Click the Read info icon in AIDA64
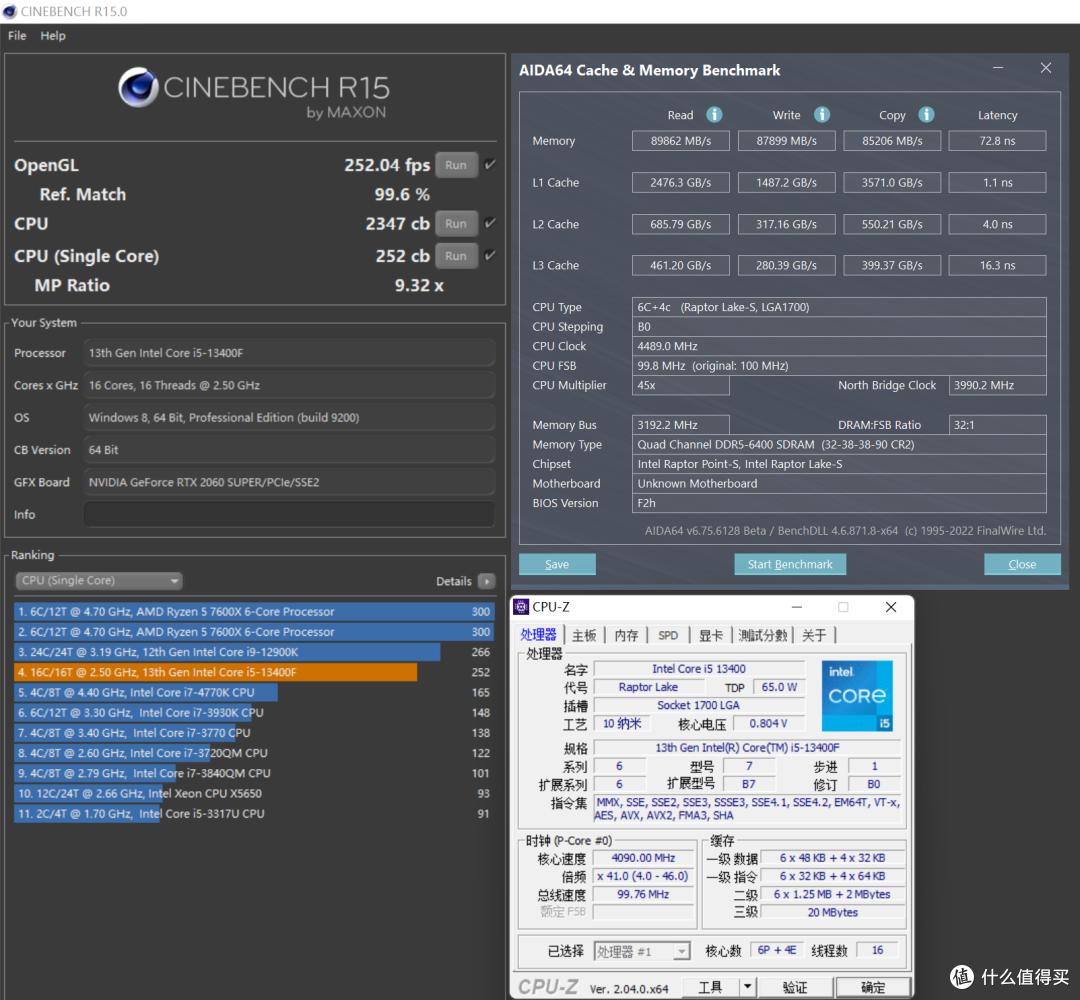Viewport: 1080px width, 1000px height. tap(714, 114)
